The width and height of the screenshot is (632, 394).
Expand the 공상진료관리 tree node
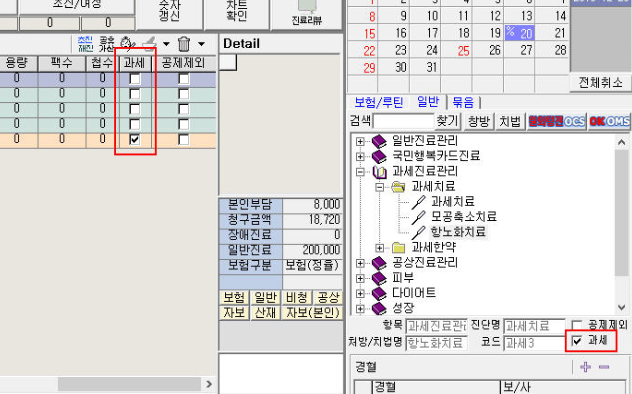click(x=360, y=263)
